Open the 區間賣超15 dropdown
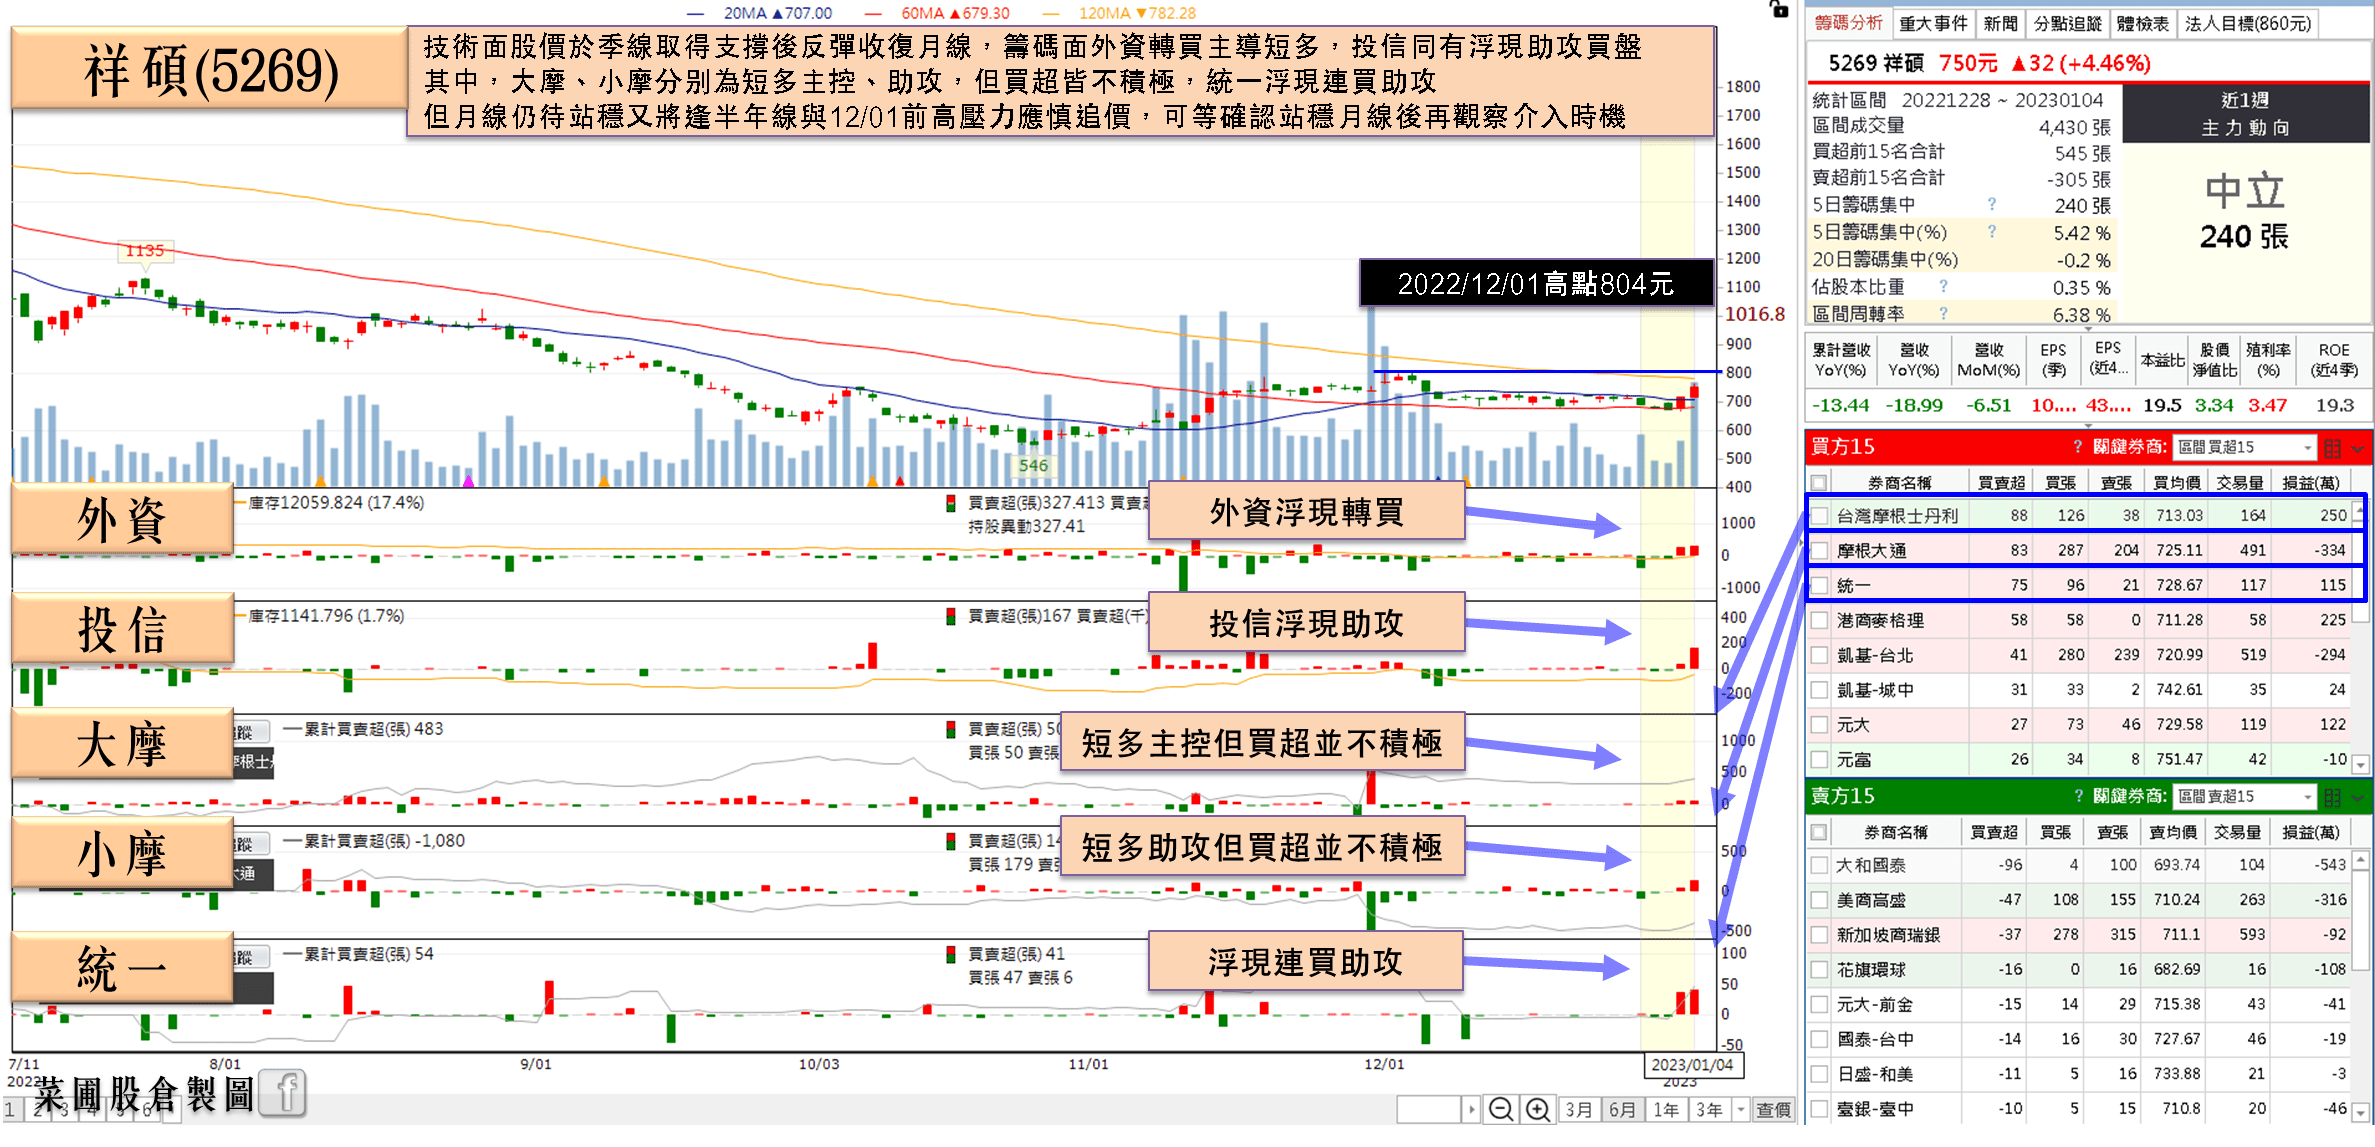Screen dimensions: 2375x1147 pyautogui.click(x=2244, y=797)
